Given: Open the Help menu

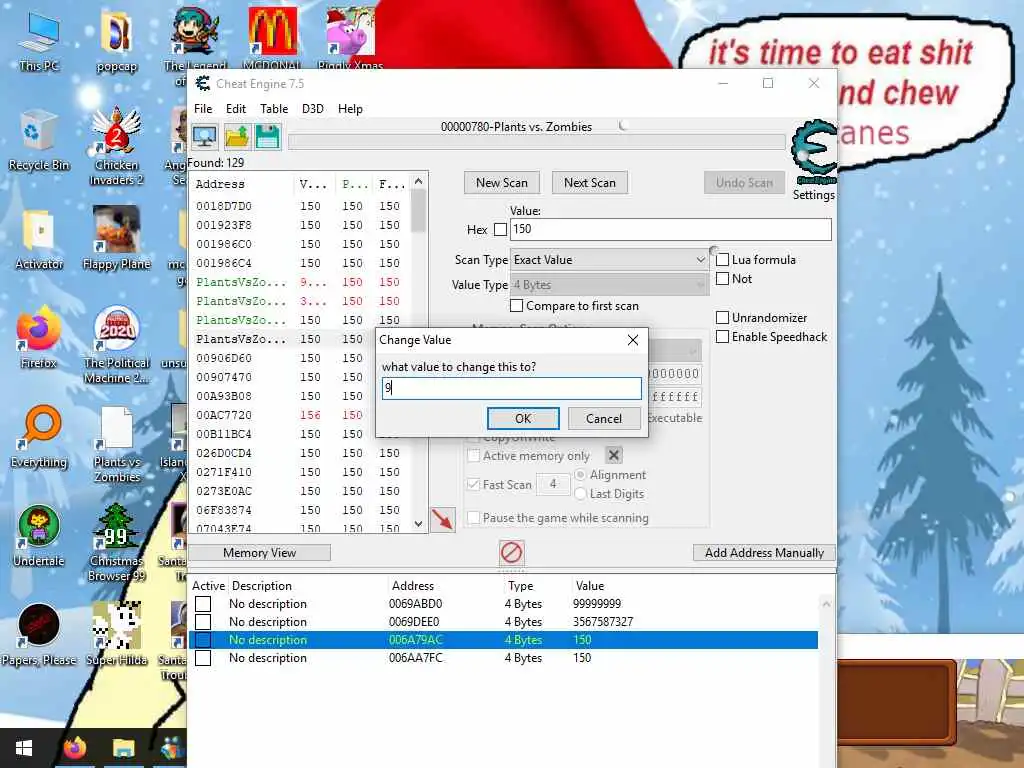Looking at the screenshot, I should 350,108.
